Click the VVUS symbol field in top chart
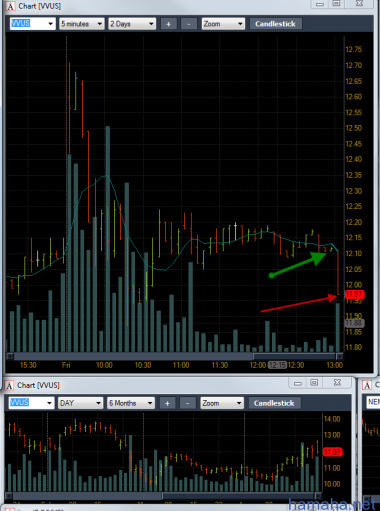Screen dimensions: 380x511 pos(32,24)
